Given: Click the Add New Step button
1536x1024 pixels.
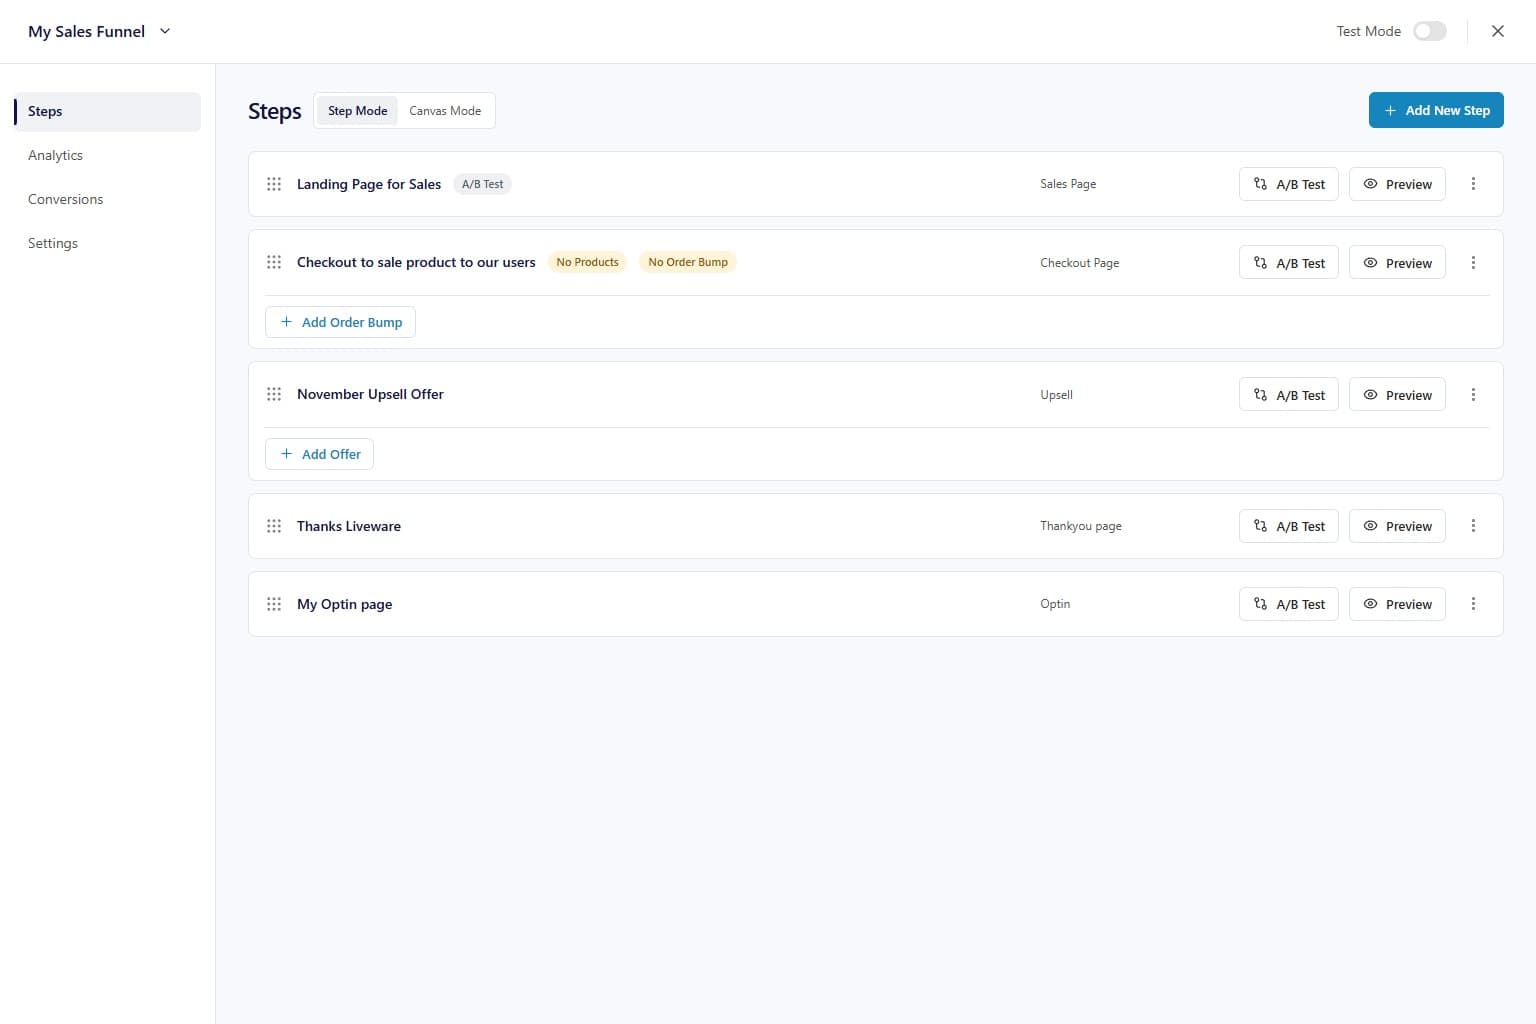Looking at the screenshot, I should 1436,110.
